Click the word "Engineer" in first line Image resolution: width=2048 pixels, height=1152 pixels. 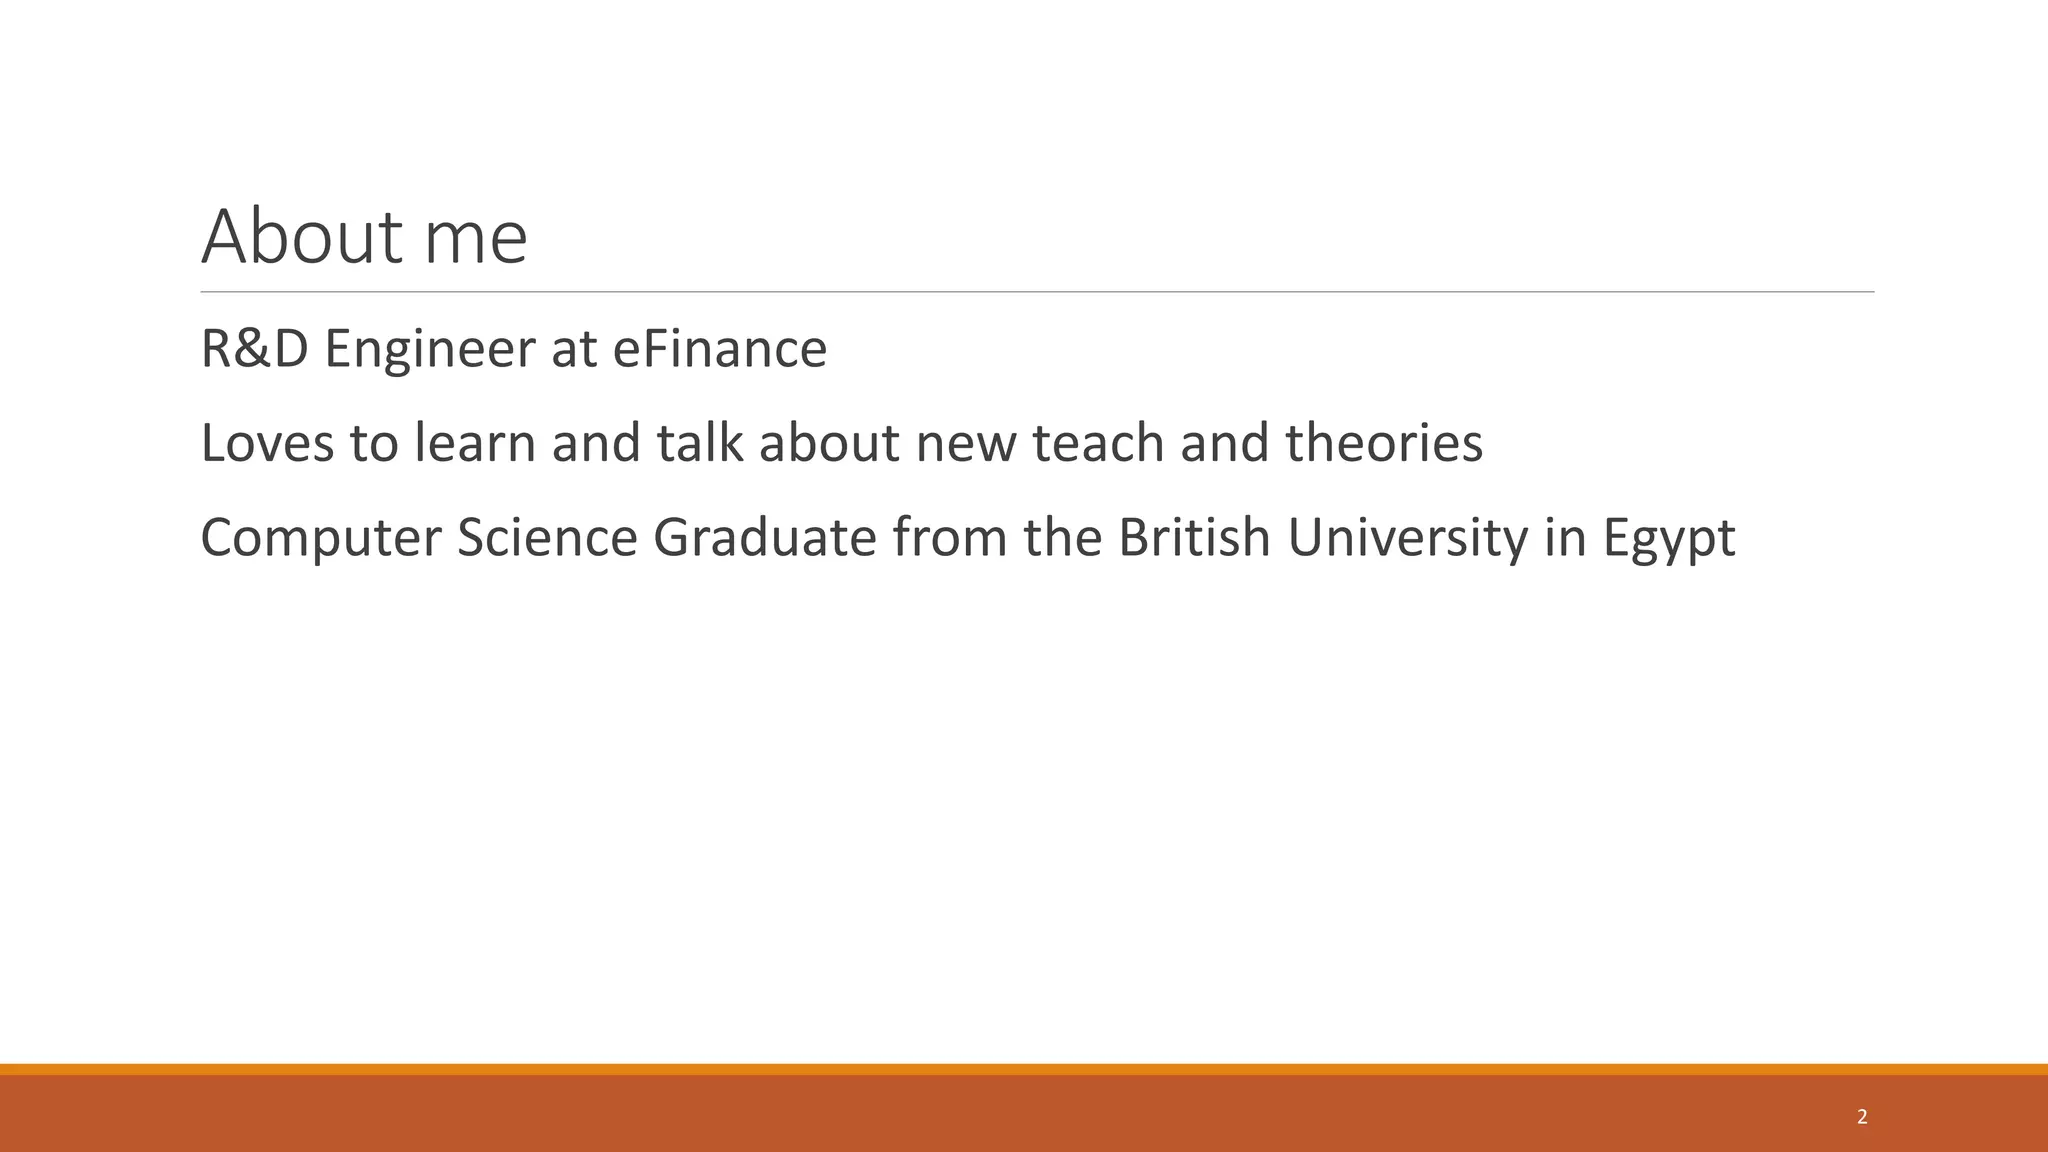[429, 349]
